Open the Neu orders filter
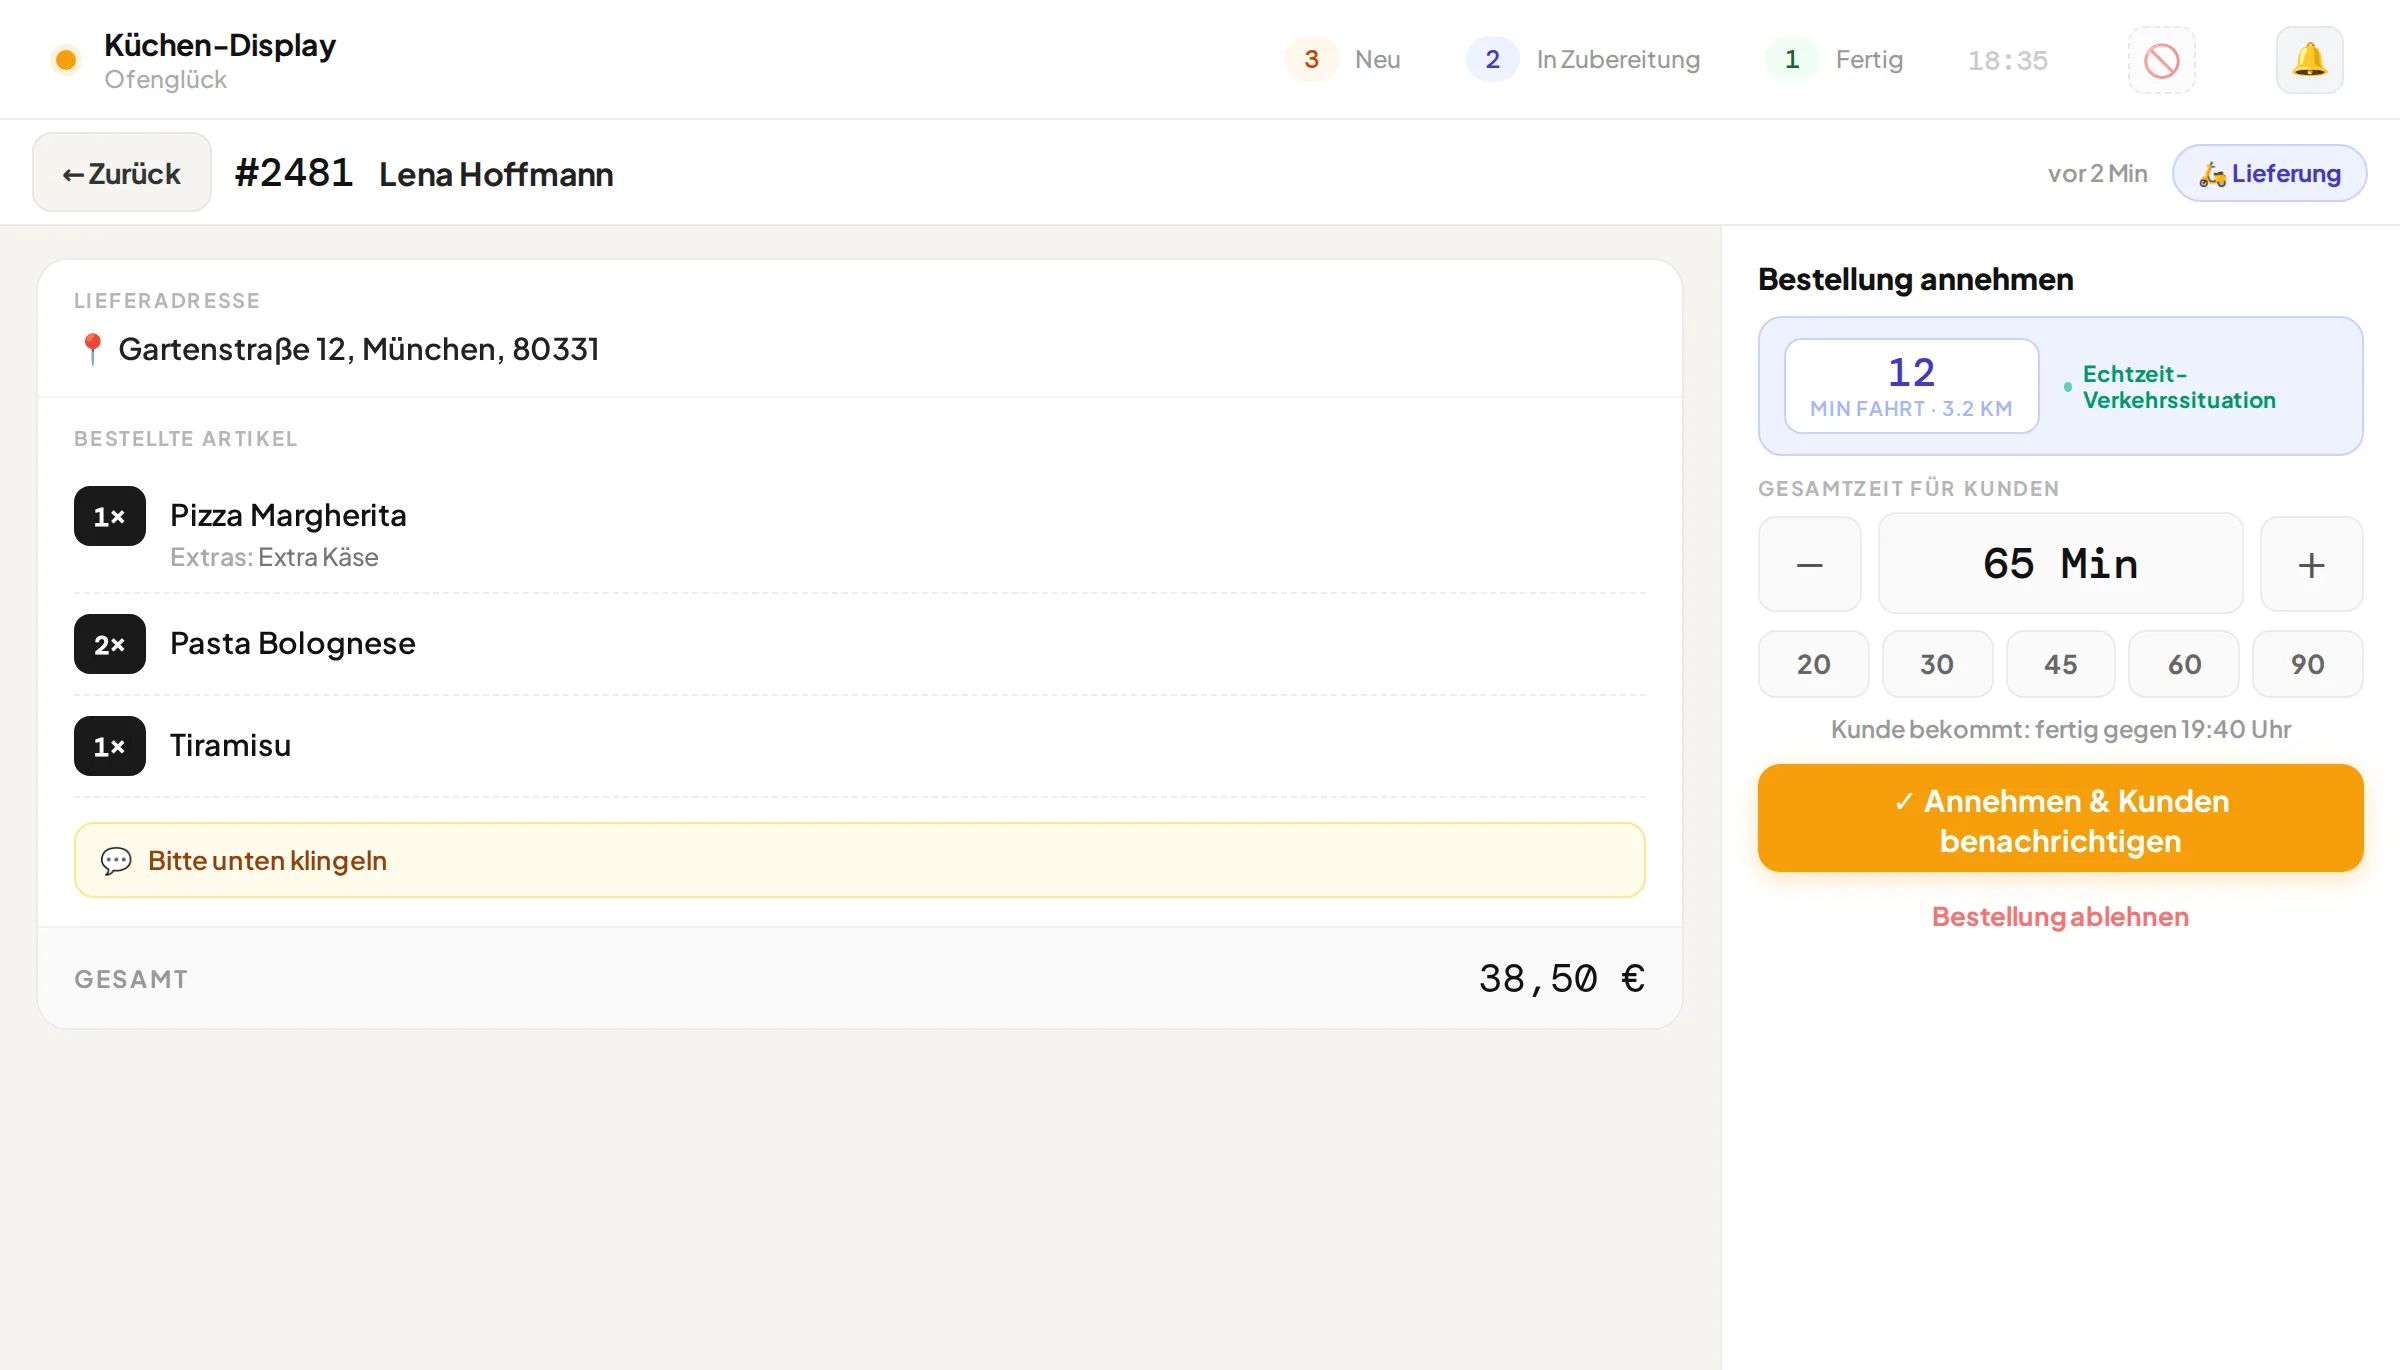Screen dimensions: 2400x1370 click(x=1343, y=60)
